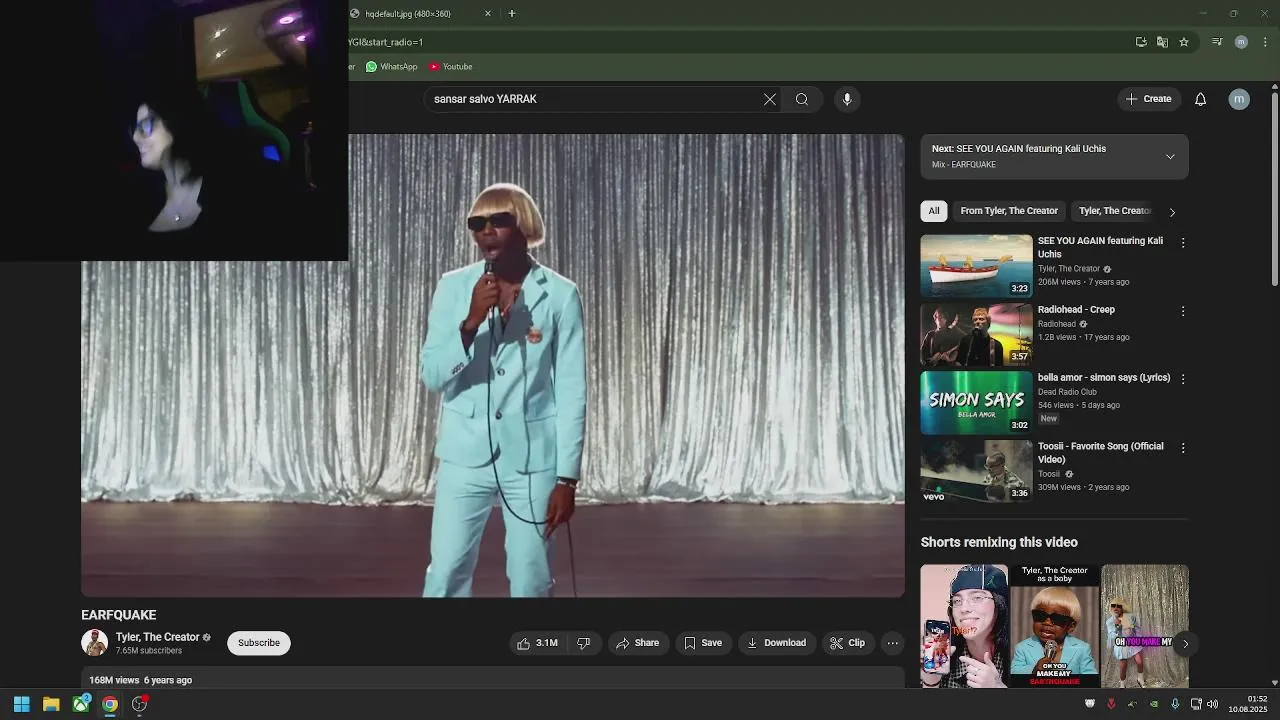Open Chrome three-dot menu
Viewport: 1280px width, 720px height.
1264,42
